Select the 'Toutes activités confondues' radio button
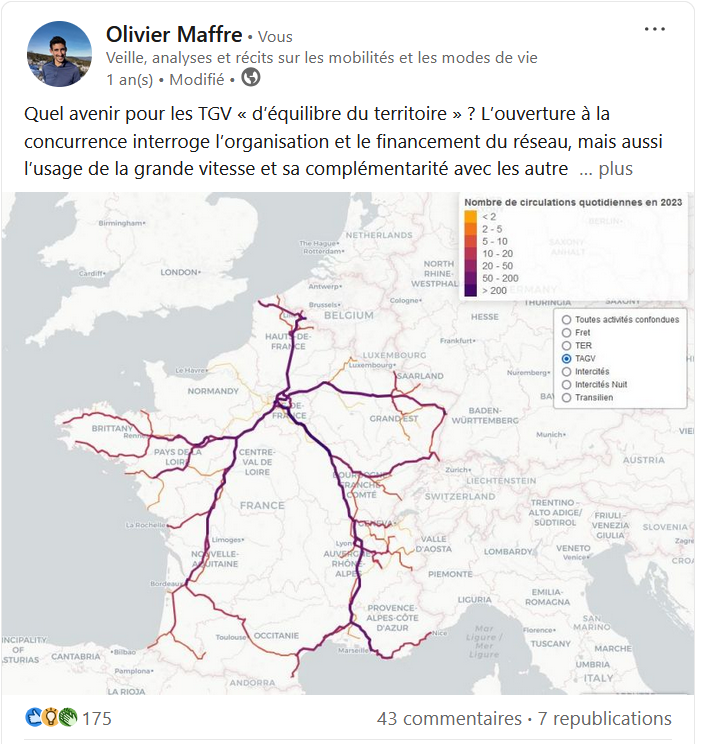Screen dimensions: 706x744 pyautogui.click(x=567, y=320)
